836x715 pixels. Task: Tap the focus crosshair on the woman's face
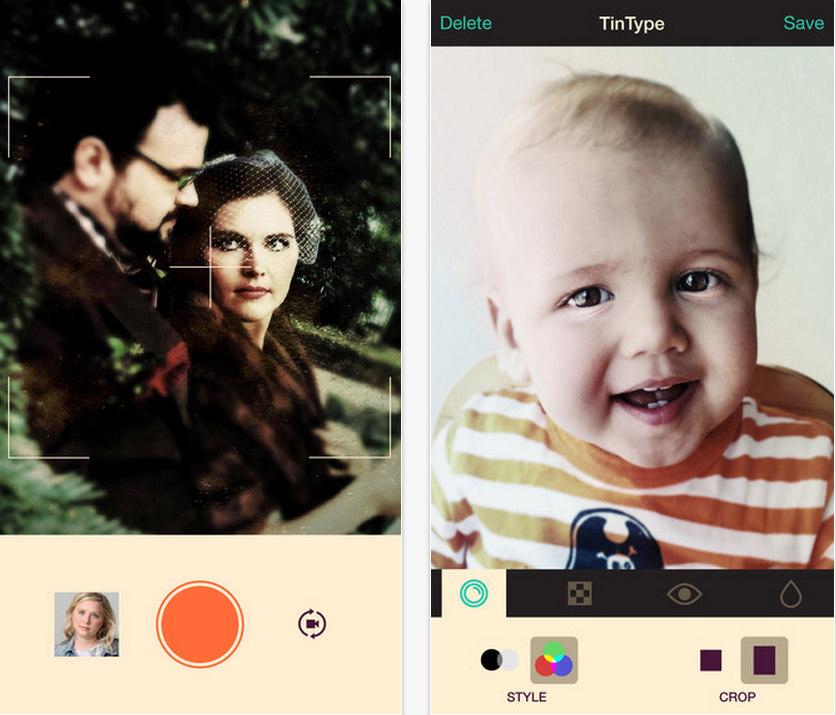[211, 267]
